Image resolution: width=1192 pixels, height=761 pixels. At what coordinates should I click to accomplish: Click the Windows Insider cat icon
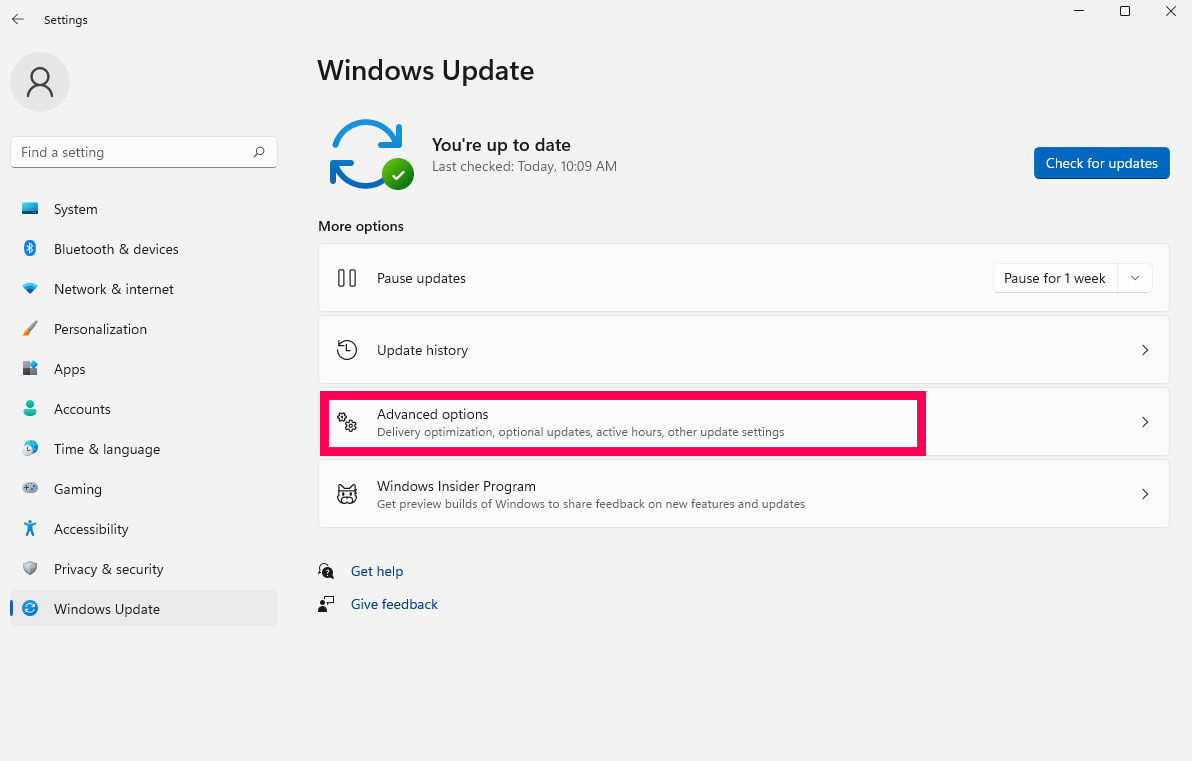[347, 494]
